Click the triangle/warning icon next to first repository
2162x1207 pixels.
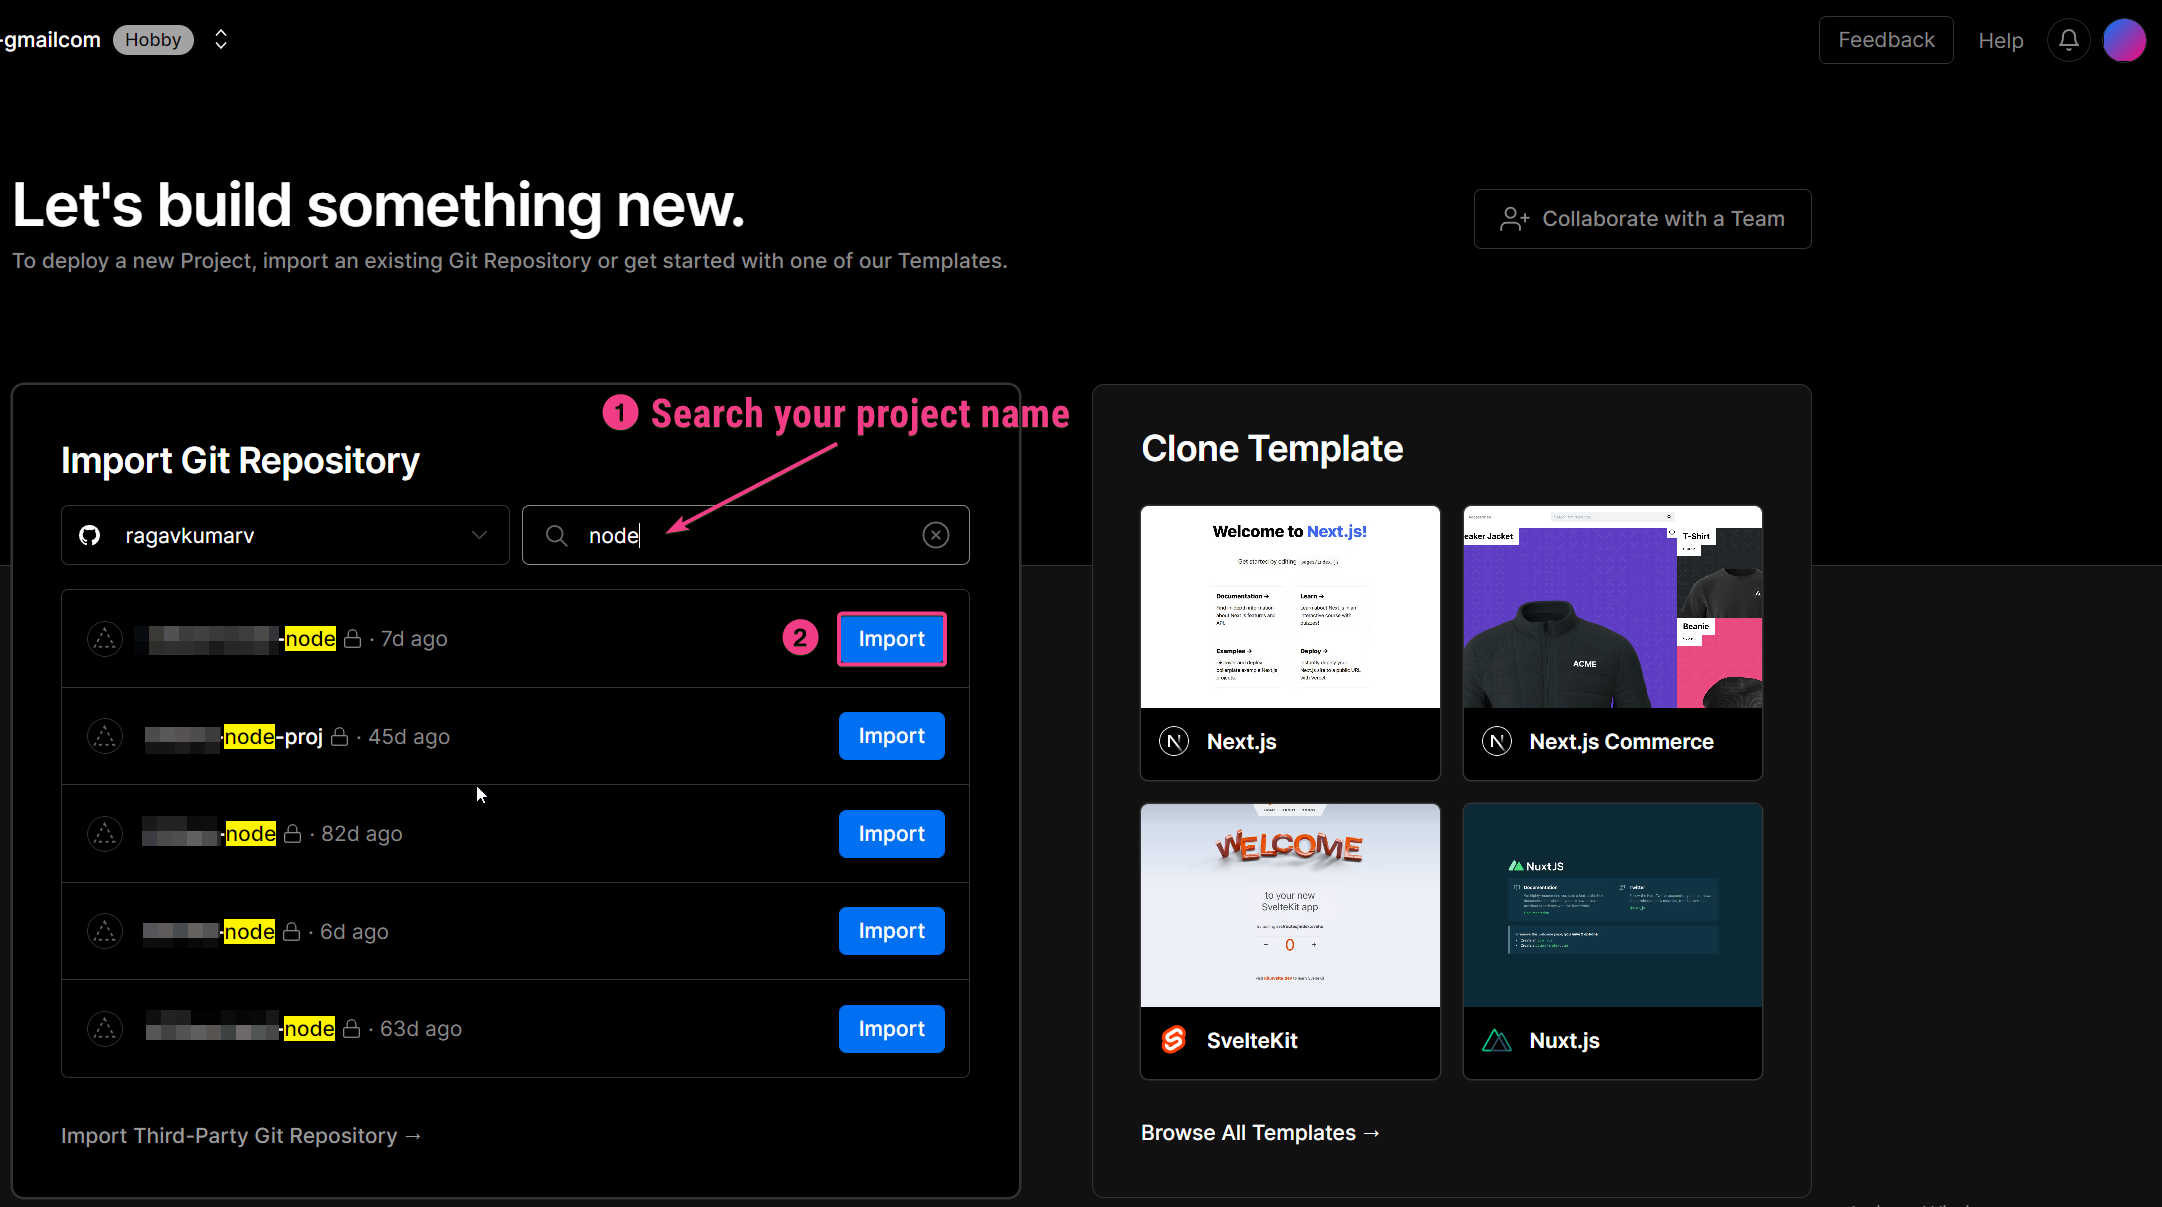pos(104,638)
